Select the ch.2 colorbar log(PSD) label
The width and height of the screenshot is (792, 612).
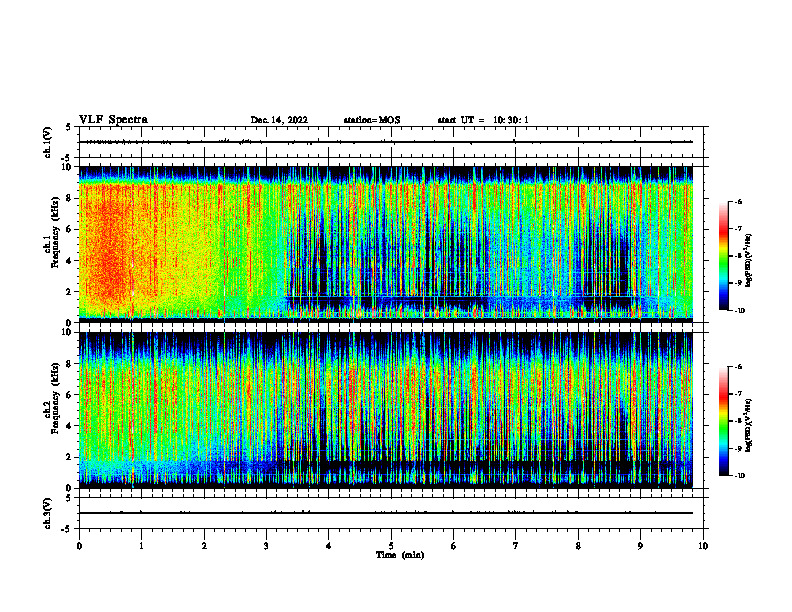(749, 425)
